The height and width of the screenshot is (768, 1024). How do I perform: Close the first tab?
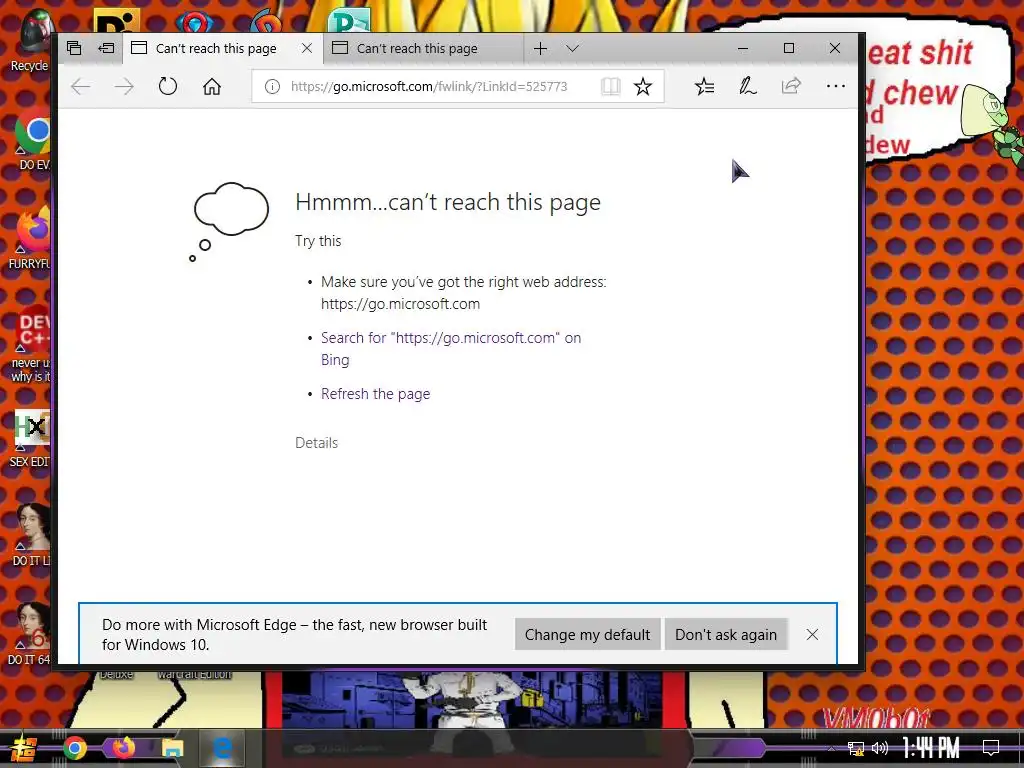(x=307, y=48)
